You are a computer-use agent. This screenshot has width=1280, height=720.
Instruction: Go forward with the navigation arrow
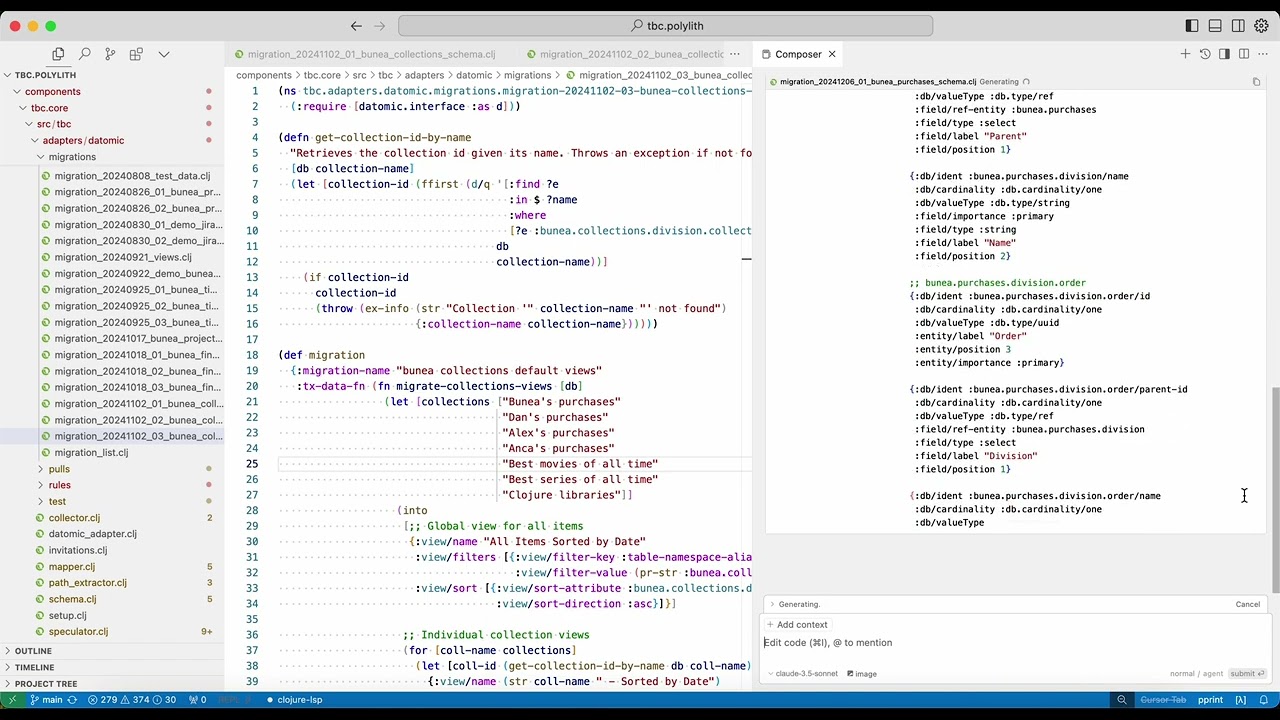380,26
